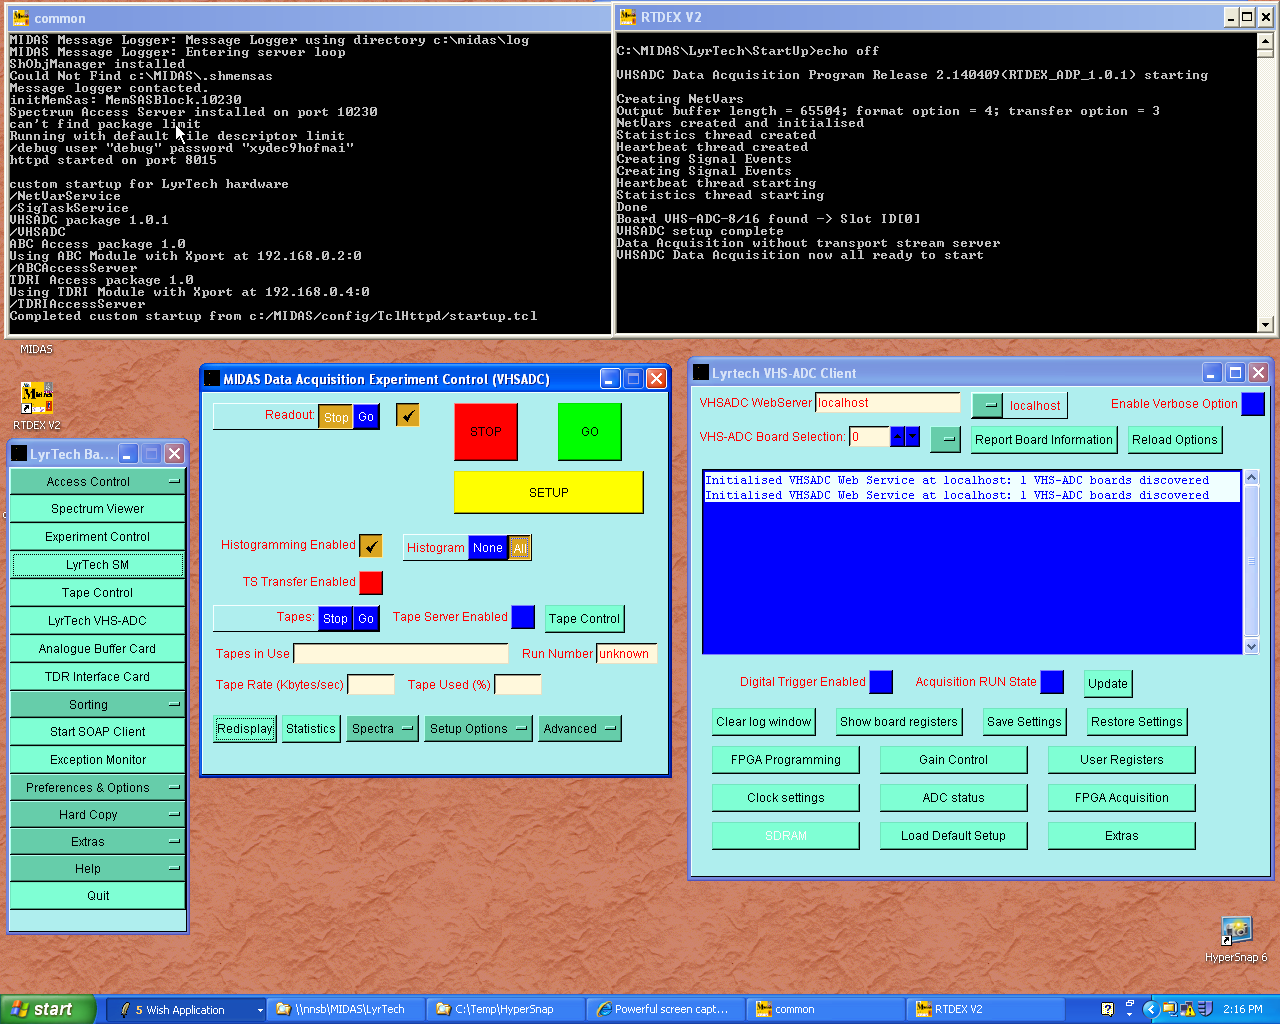1280x1024 pixels.
Task: Expand the Setup Options menu button
Action: tap(478, 729)
